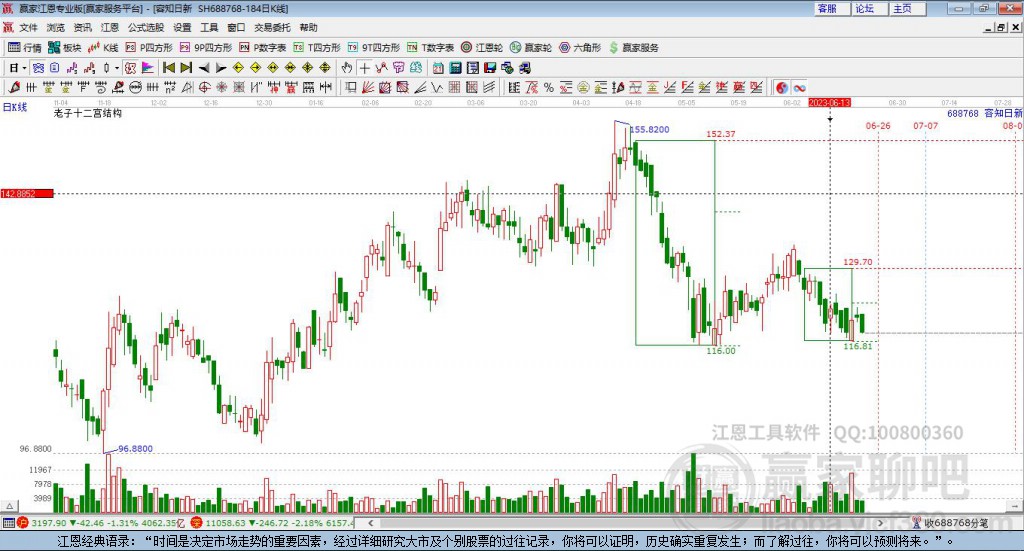Screen dimensions: 1024x551
Task: Select the pencil draw tool
Action: [x=14, y=87]
